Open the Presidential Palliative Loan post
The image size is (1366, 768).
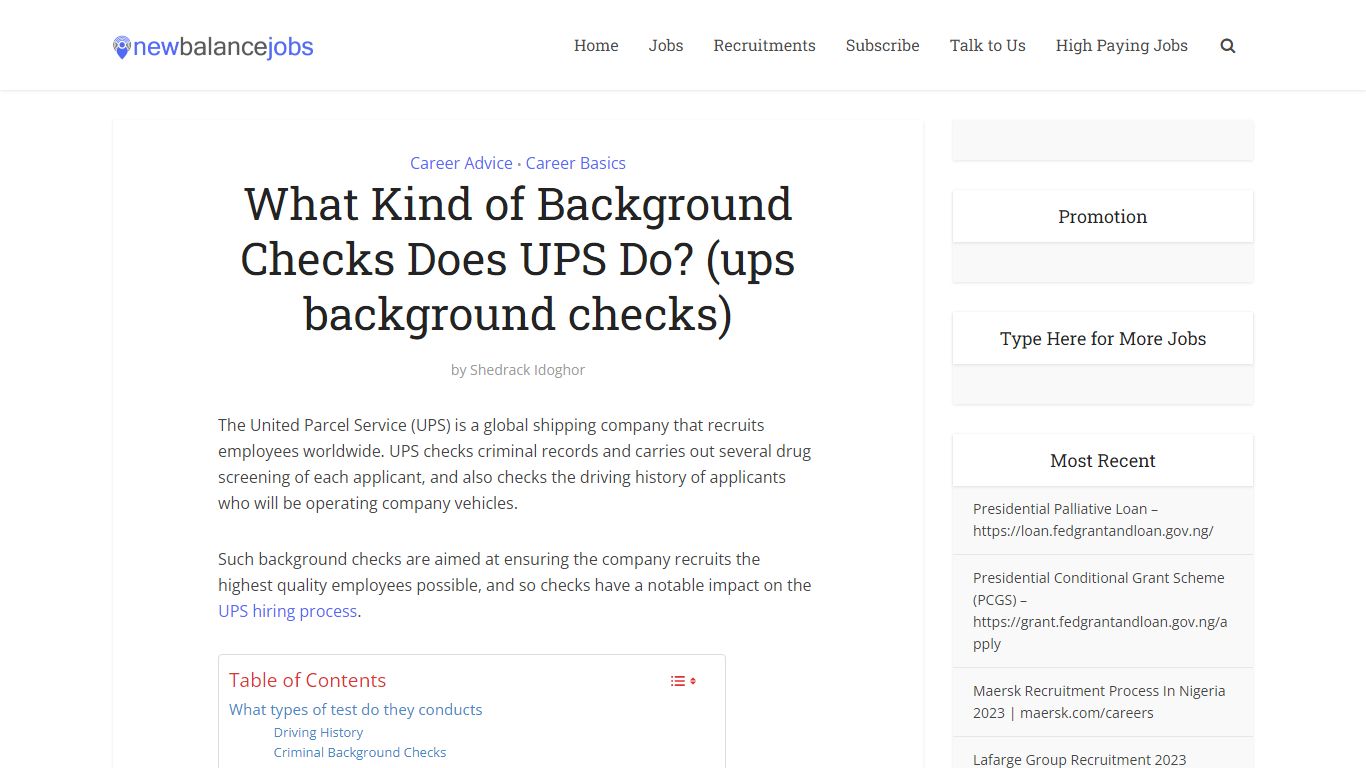[x=1093, y=520]
